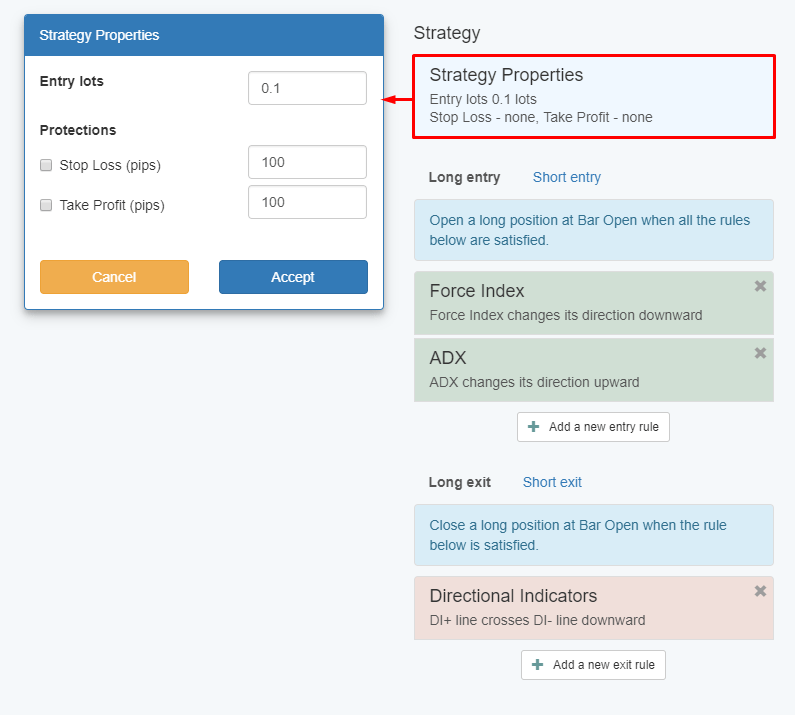Image resolution: width=795 pixels, height=715 pixels.
Task: Open the Strategy Properties panel
Action: [593, 96]
